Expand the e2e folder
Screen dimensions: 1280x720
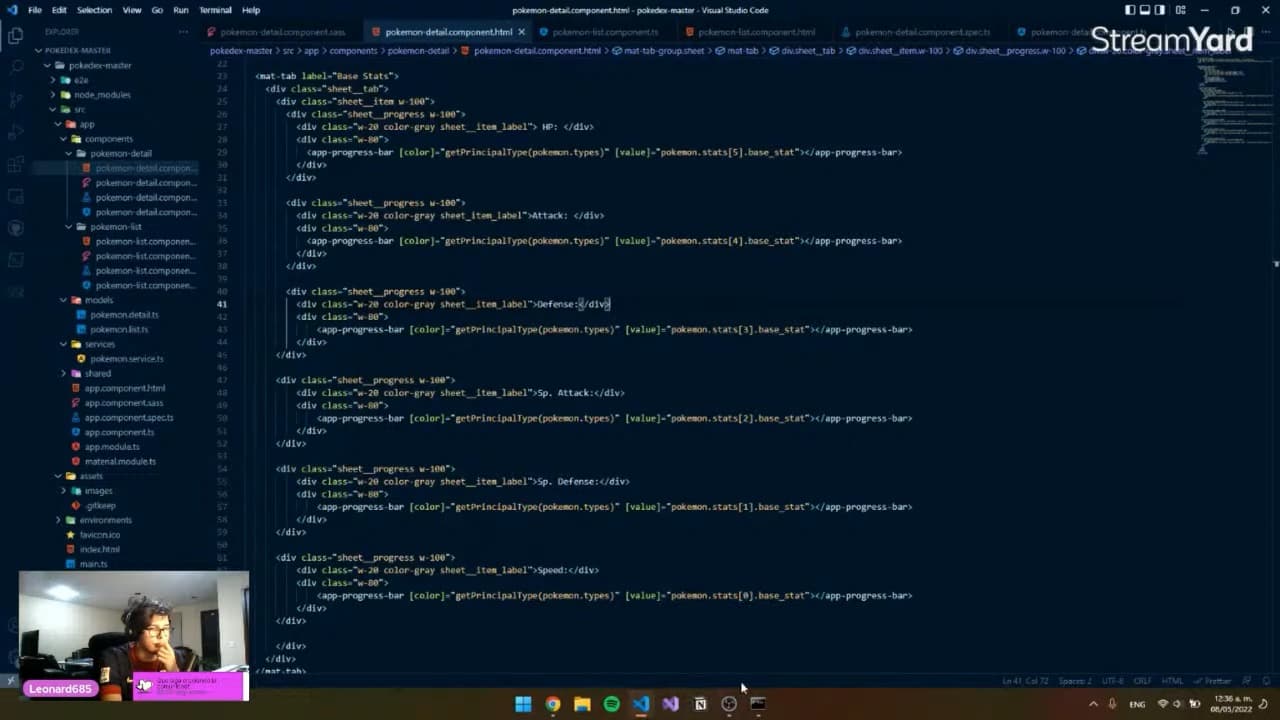[x=81, y=80]
